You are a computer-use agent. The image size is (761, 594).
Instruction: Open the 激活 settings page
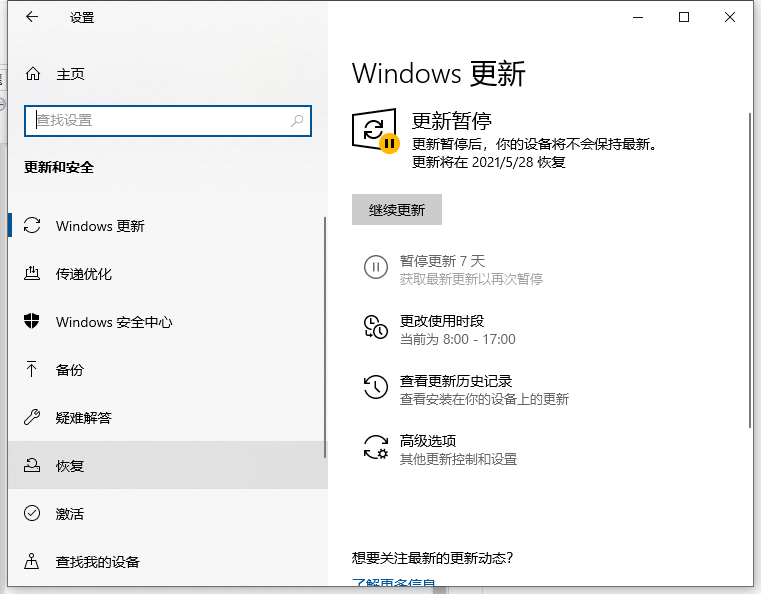(x=70, y=514)
